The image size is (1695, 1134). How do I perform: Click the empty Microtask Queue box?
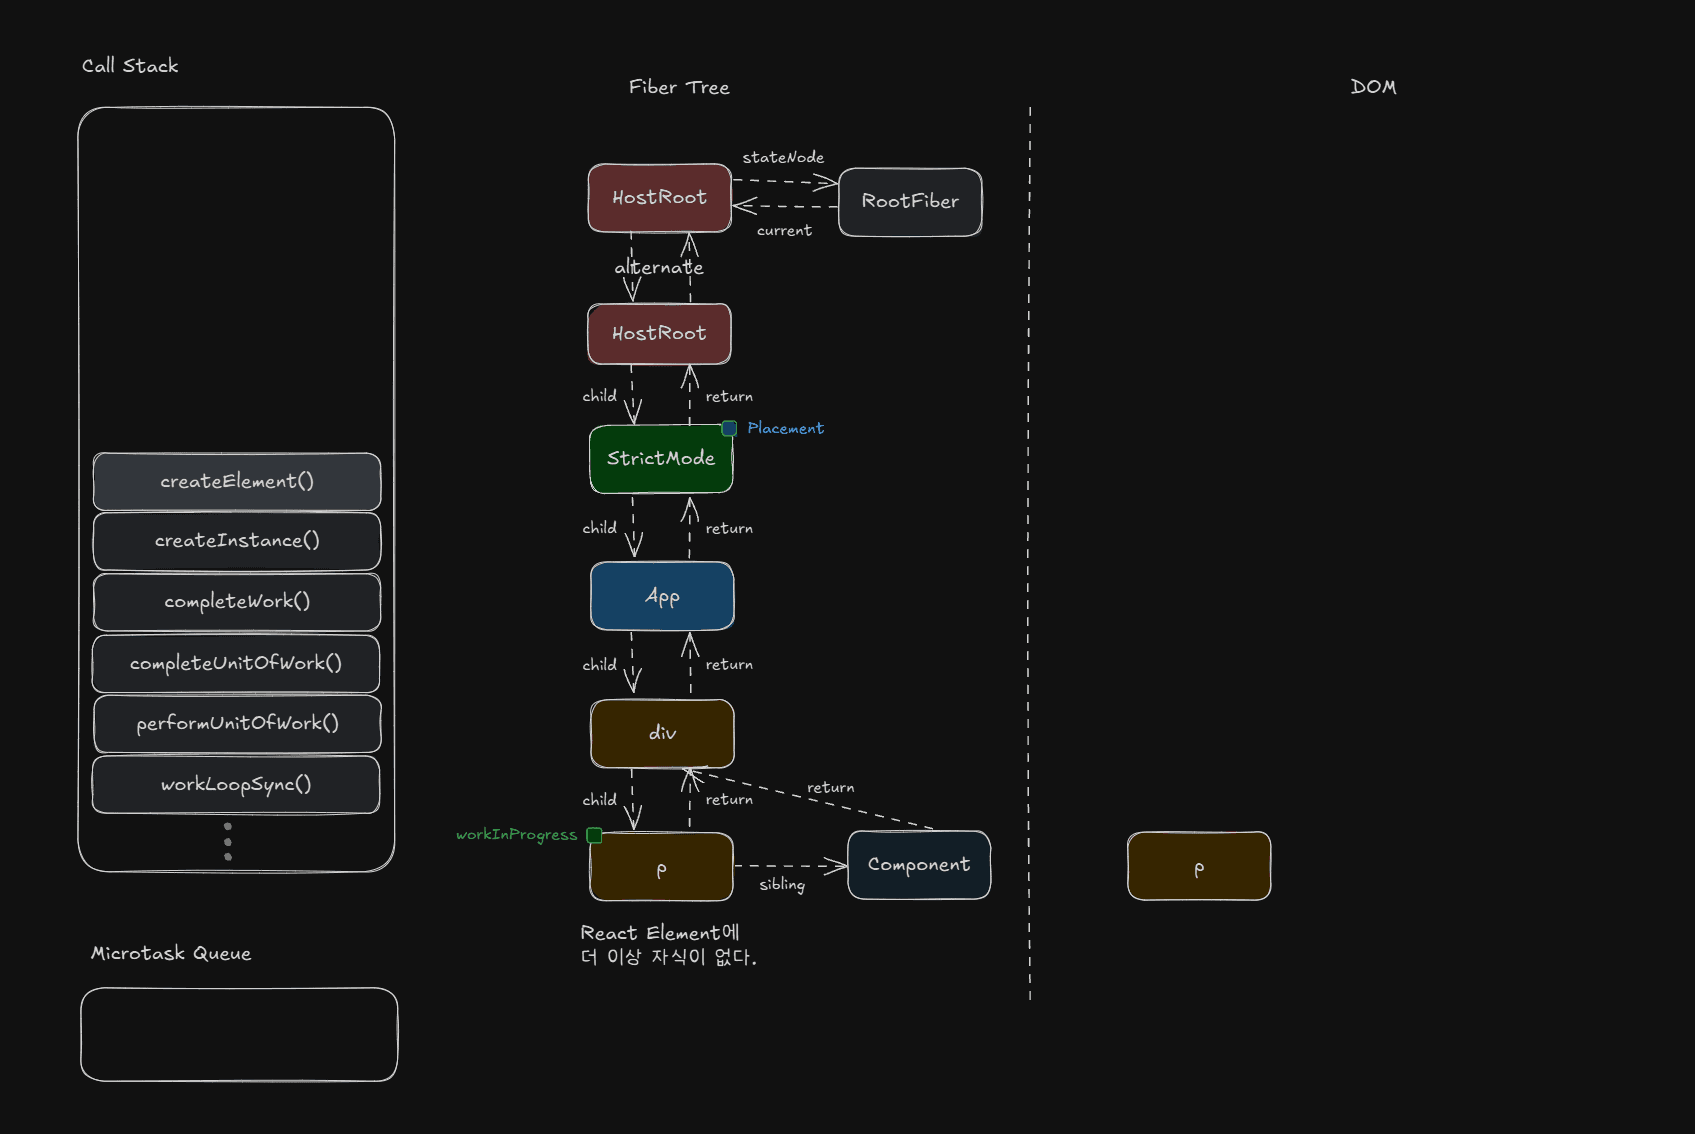(x=239, y=1034)
